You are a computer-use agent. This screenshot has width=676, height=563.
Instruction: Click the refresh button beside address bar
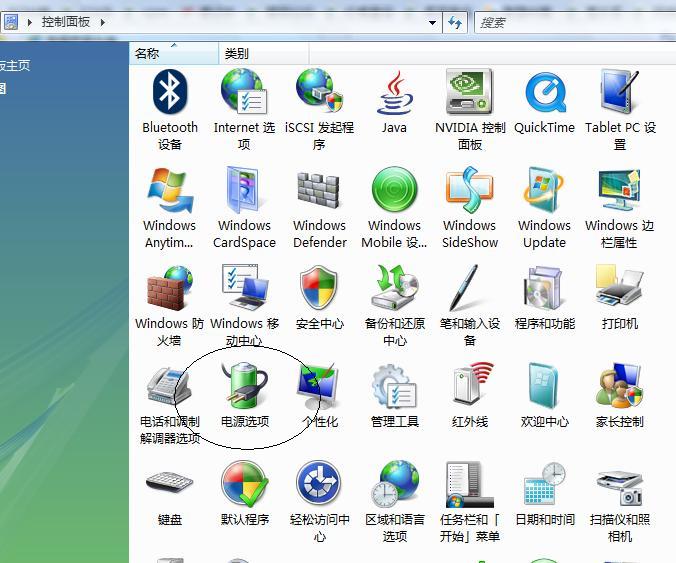point(455,22)
